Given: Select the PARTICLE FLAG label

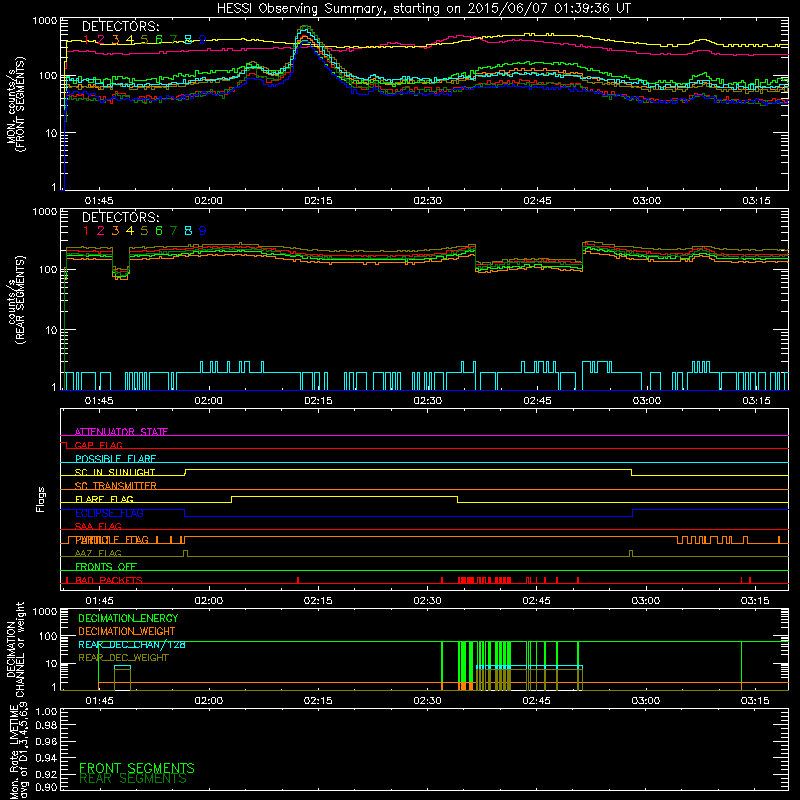Looking at the screenshot, I should (x=112, y=540).
